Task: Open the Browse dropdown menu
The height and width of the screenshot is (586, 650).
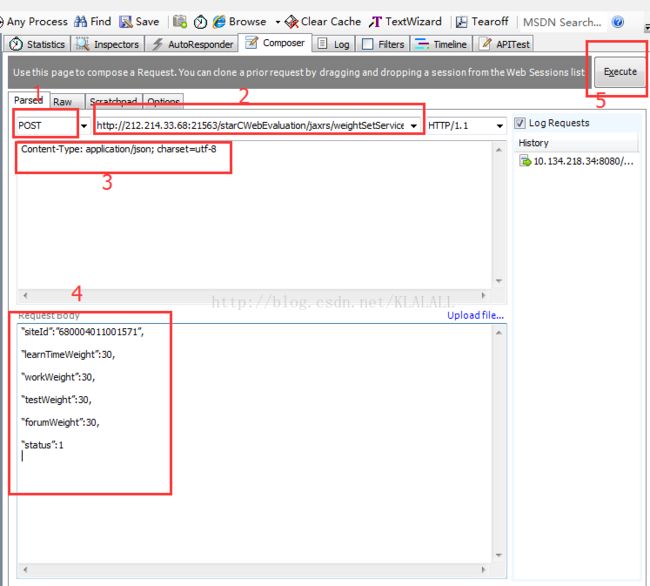Action: 277,21
